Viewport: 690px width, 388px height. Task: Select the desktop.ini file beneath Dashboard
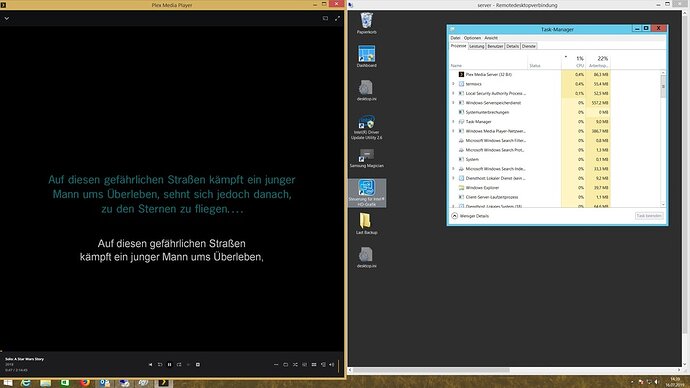pyautogui.click(x=367, y=90)
